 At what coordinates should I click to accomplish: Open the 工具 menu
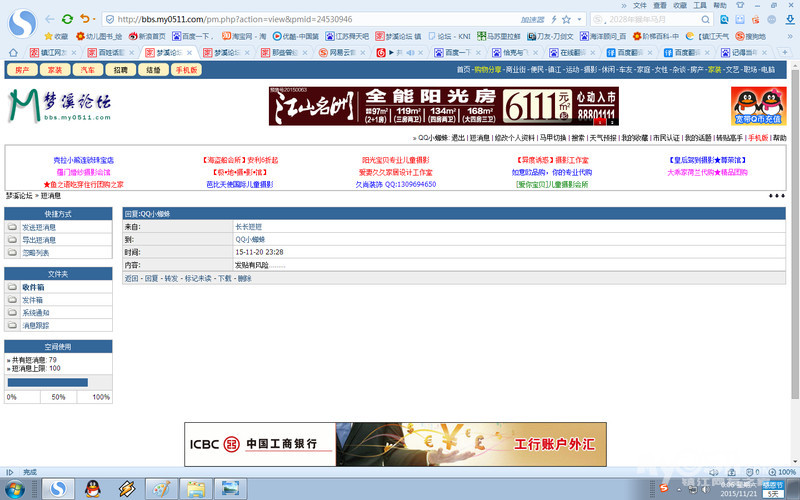coord(699,5)
